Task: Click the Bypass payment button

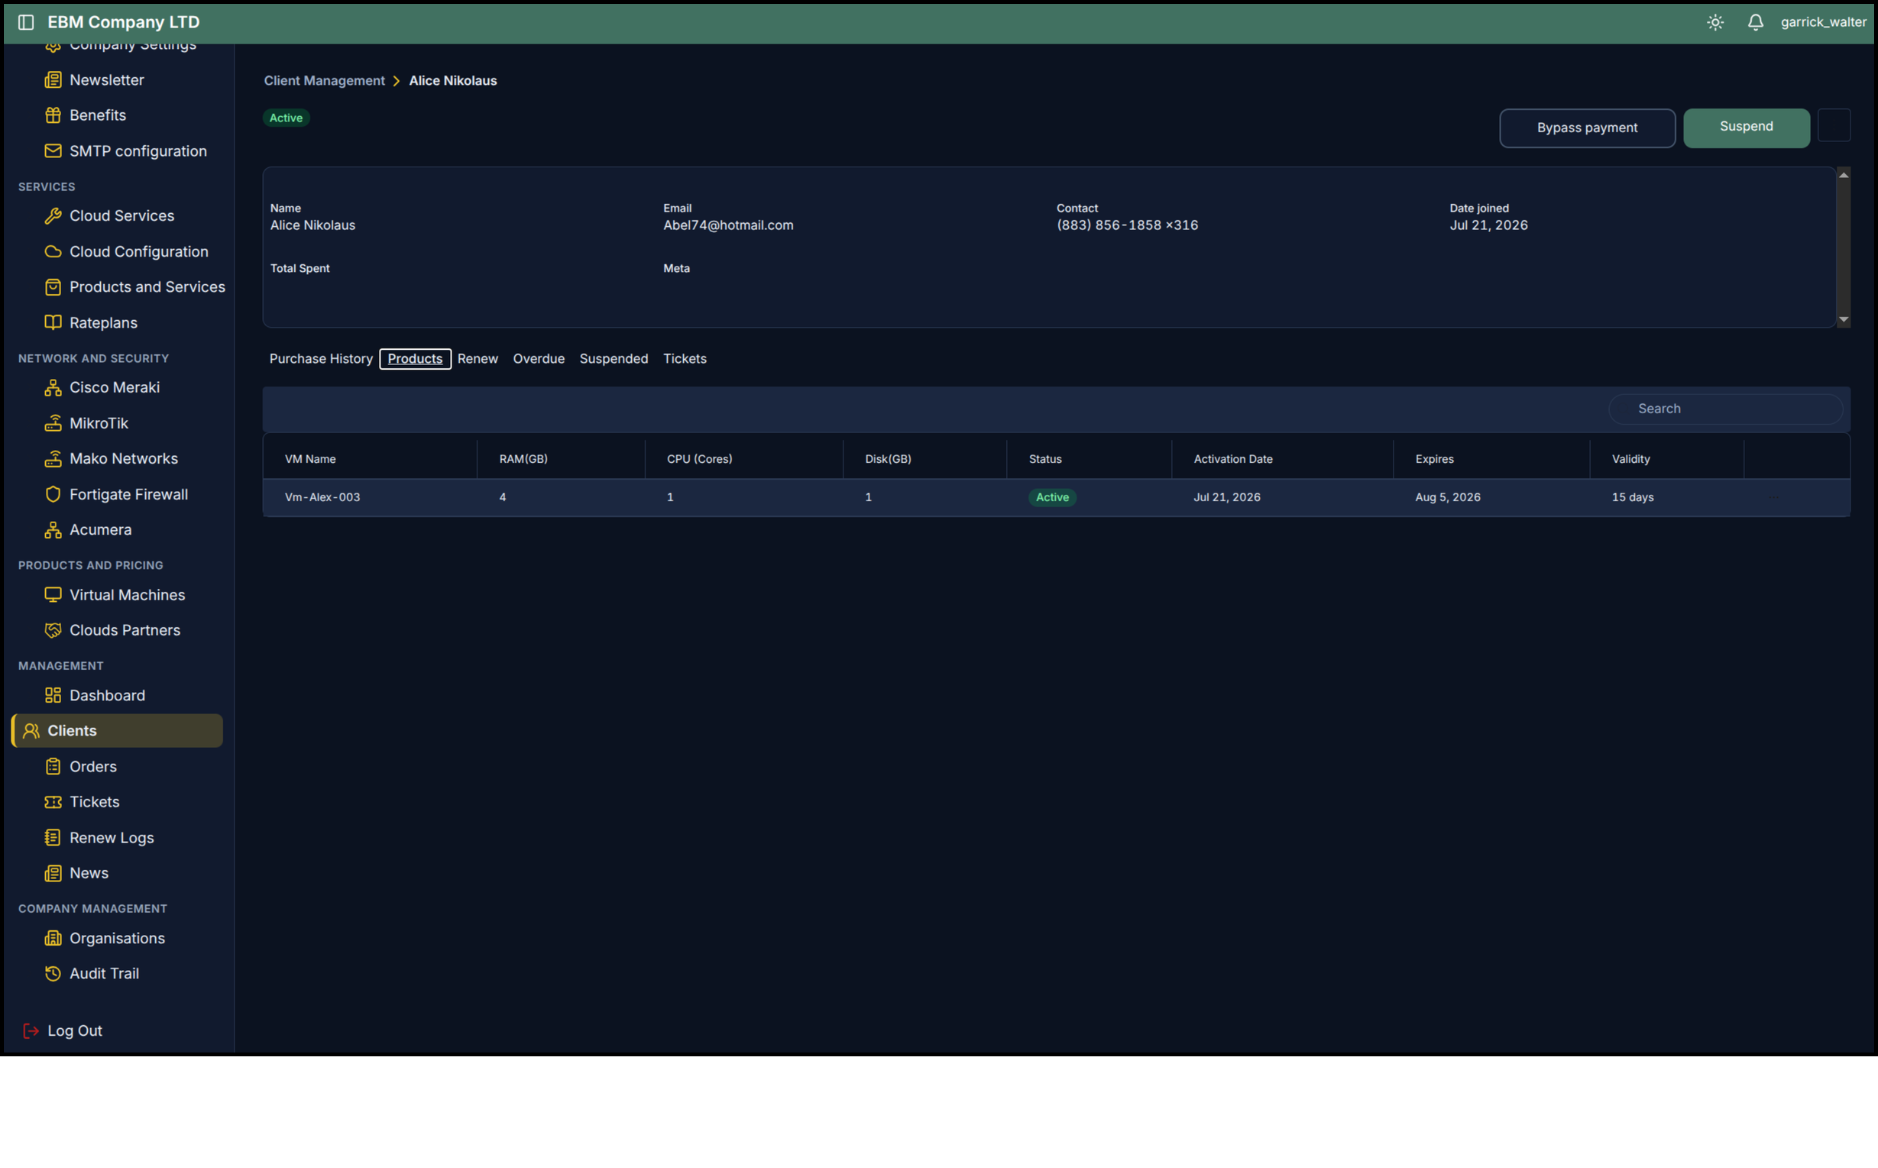Action: [x=1587, y=128]
